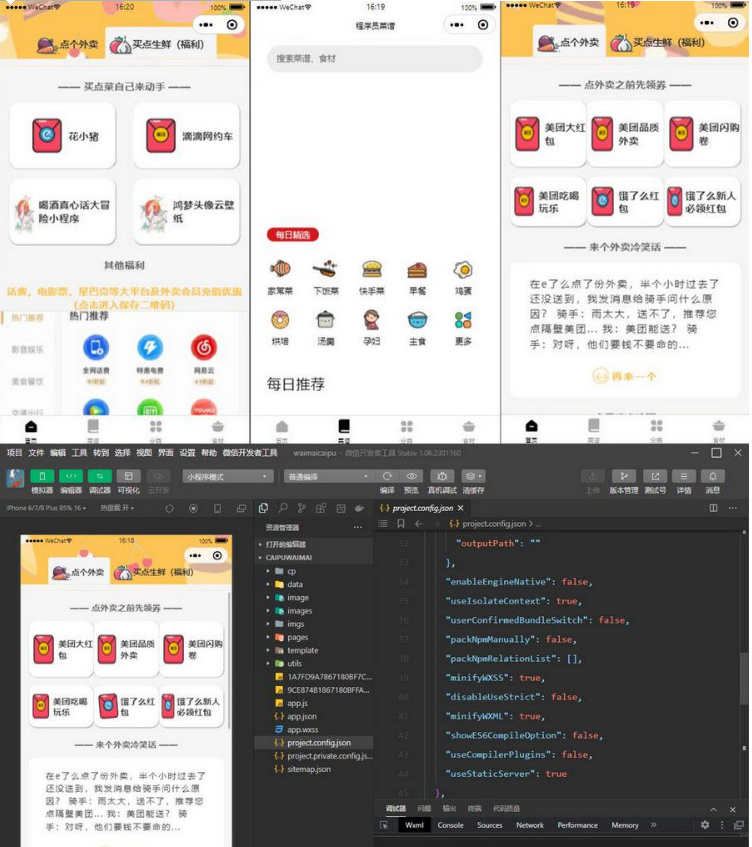The image size is (752, 847).
Task: Click the Clear Cache (清缓存) icon
Action: point(473,477)
